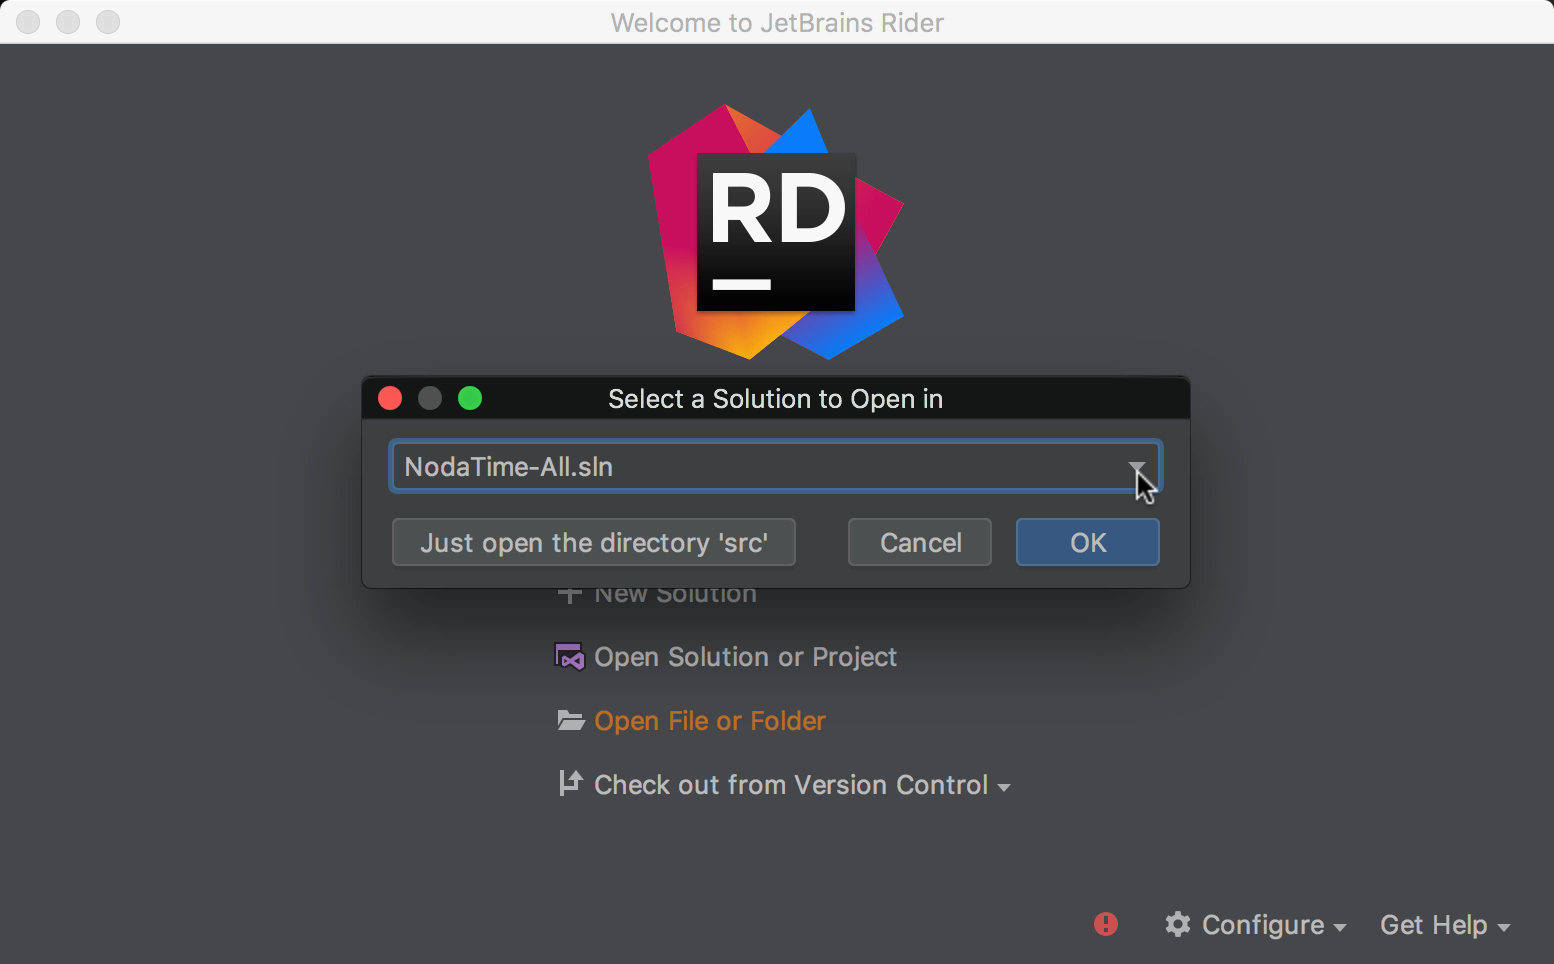Choose Open File or Folder
This screenshot has width=1554, height=964.
710,721
